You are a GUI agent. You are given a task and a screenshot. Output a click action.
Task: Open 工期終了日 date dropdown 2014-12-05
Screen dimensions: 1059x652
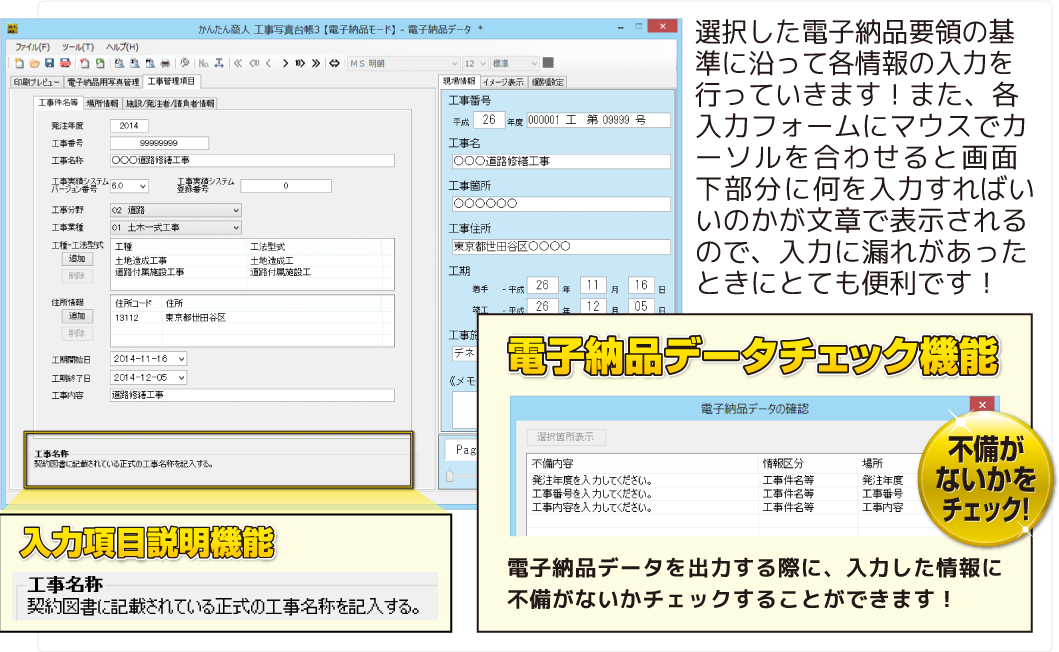149,378
